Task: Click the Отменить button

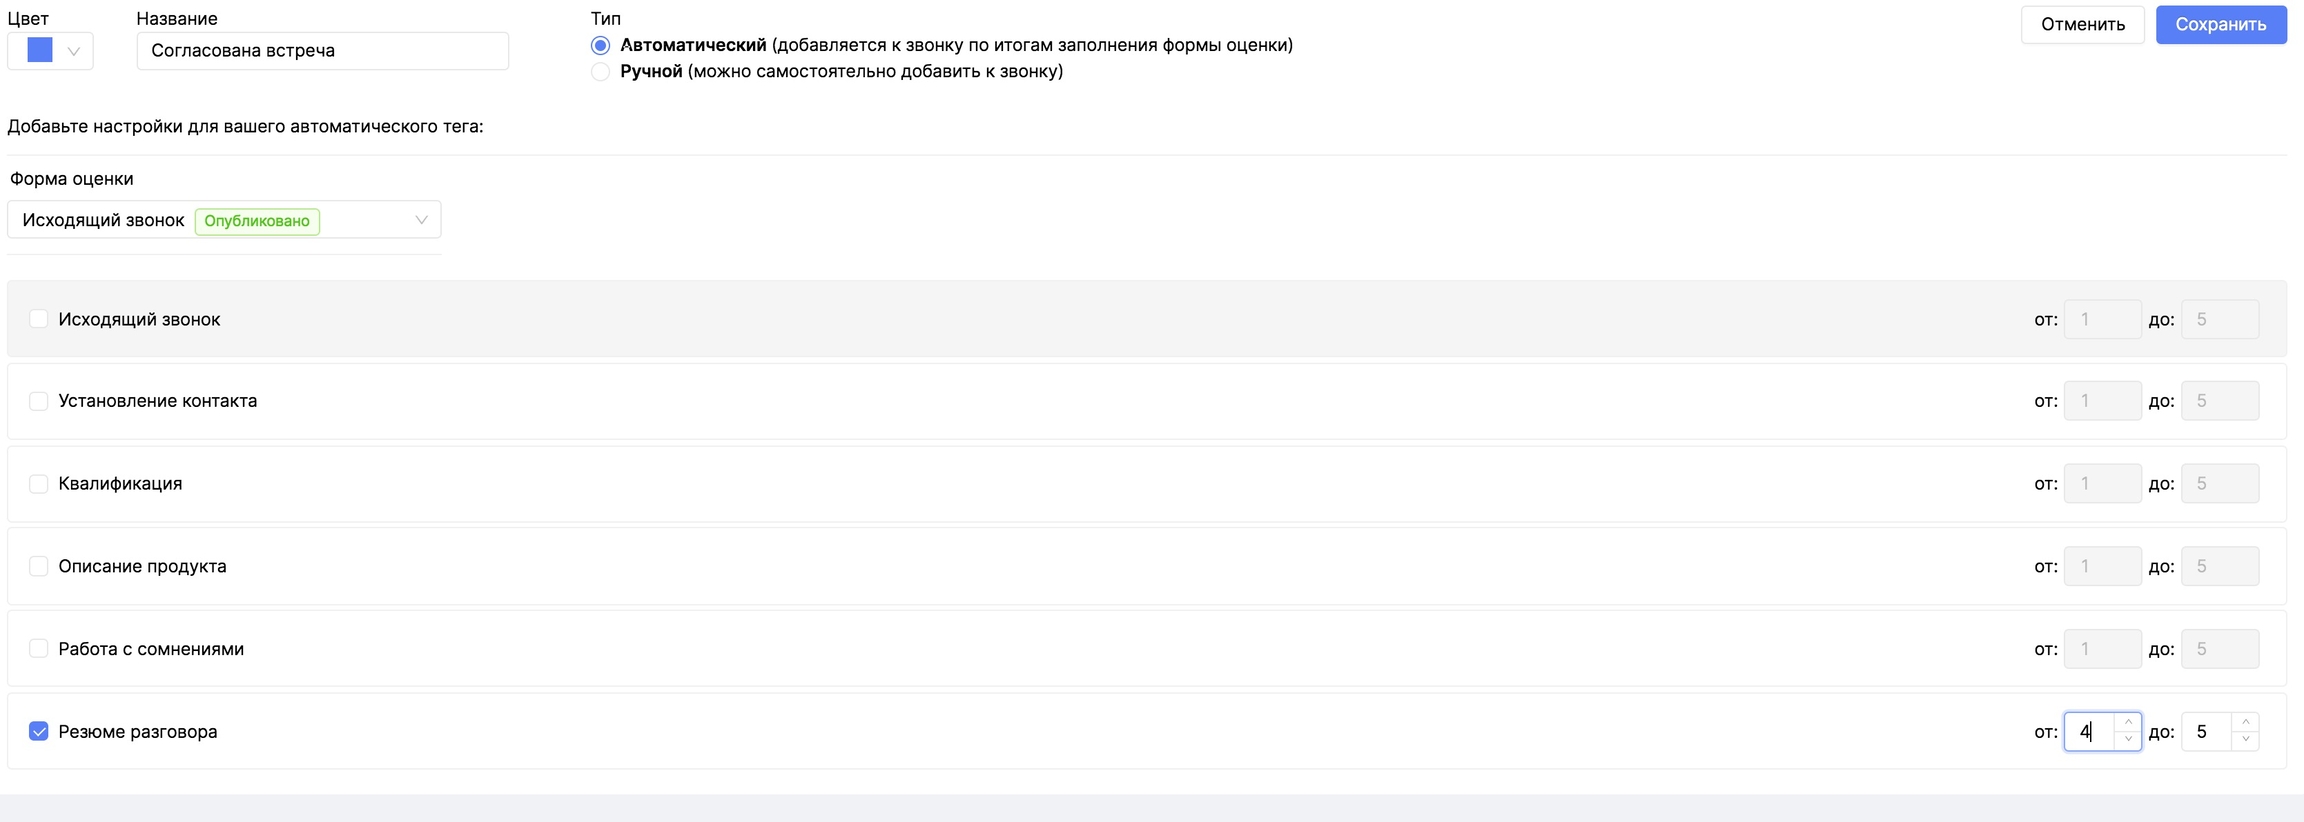Action: pyautogui.click(x=2082, y=25)
